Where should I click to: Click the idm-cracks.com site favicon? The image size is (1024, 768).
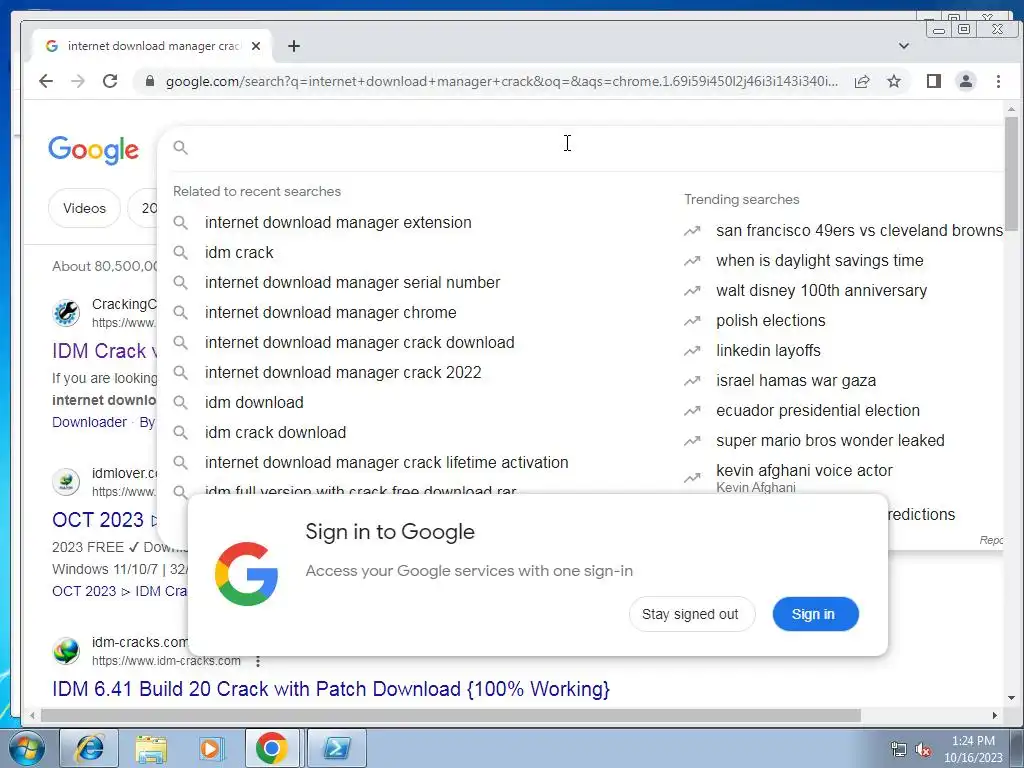click(66, 650)
